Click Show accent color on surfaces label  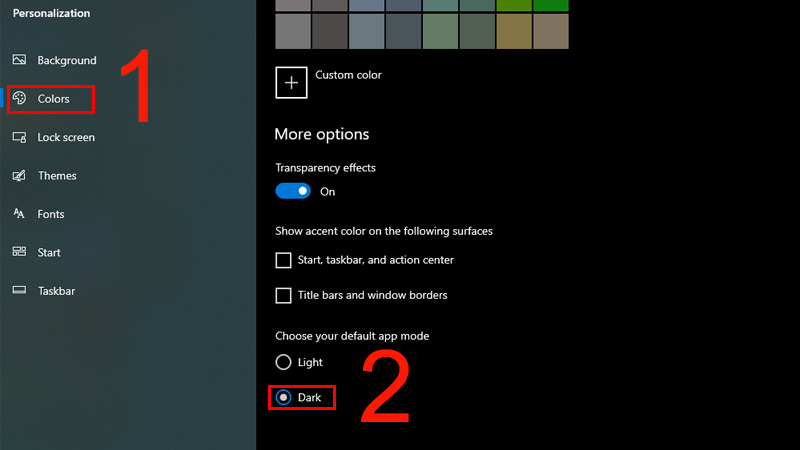pos(384,231)
